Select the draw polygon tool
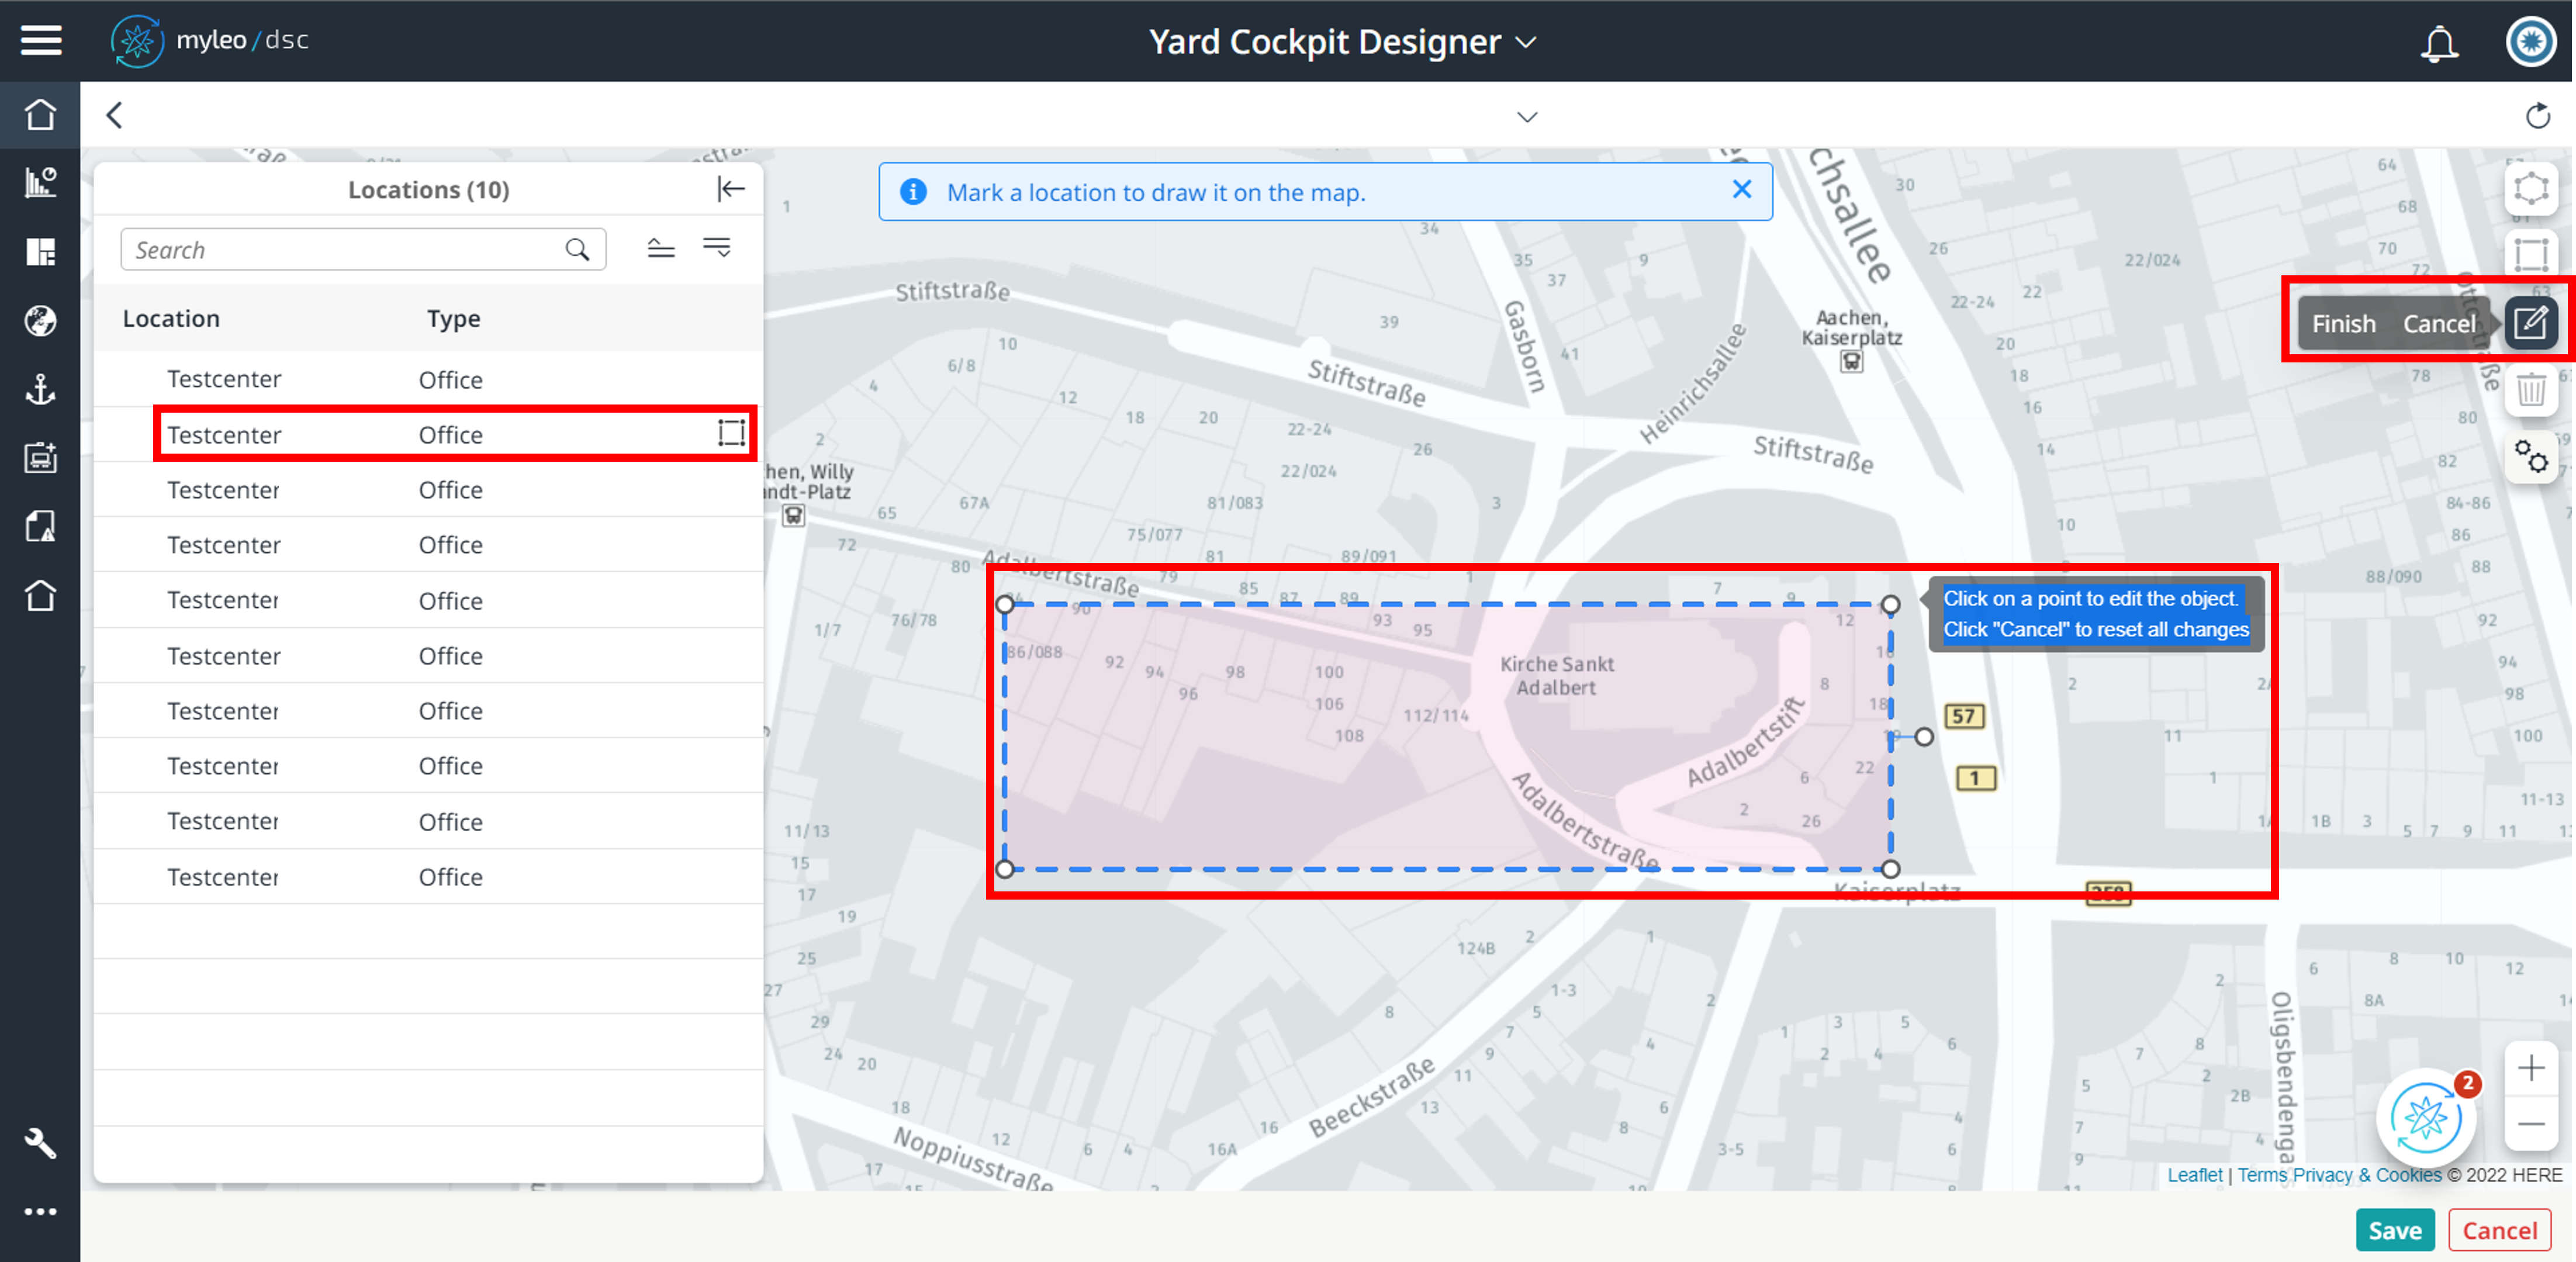The width and height of the screenshot is (2576, 1262). (x=2530, y=188)
